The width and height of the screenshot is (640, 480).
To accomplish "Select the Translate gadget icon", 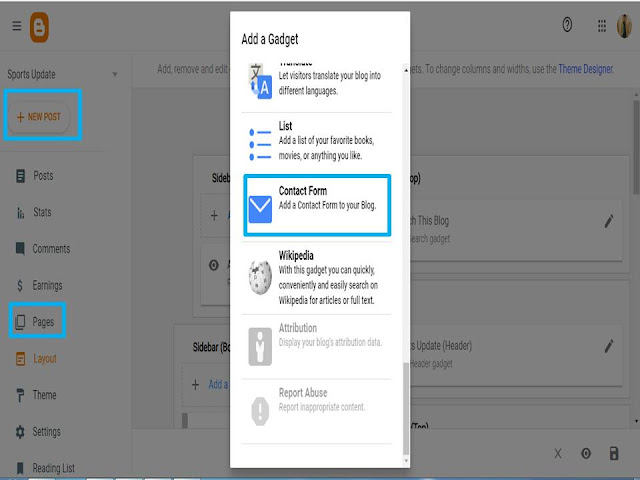I will click(260, 82).
